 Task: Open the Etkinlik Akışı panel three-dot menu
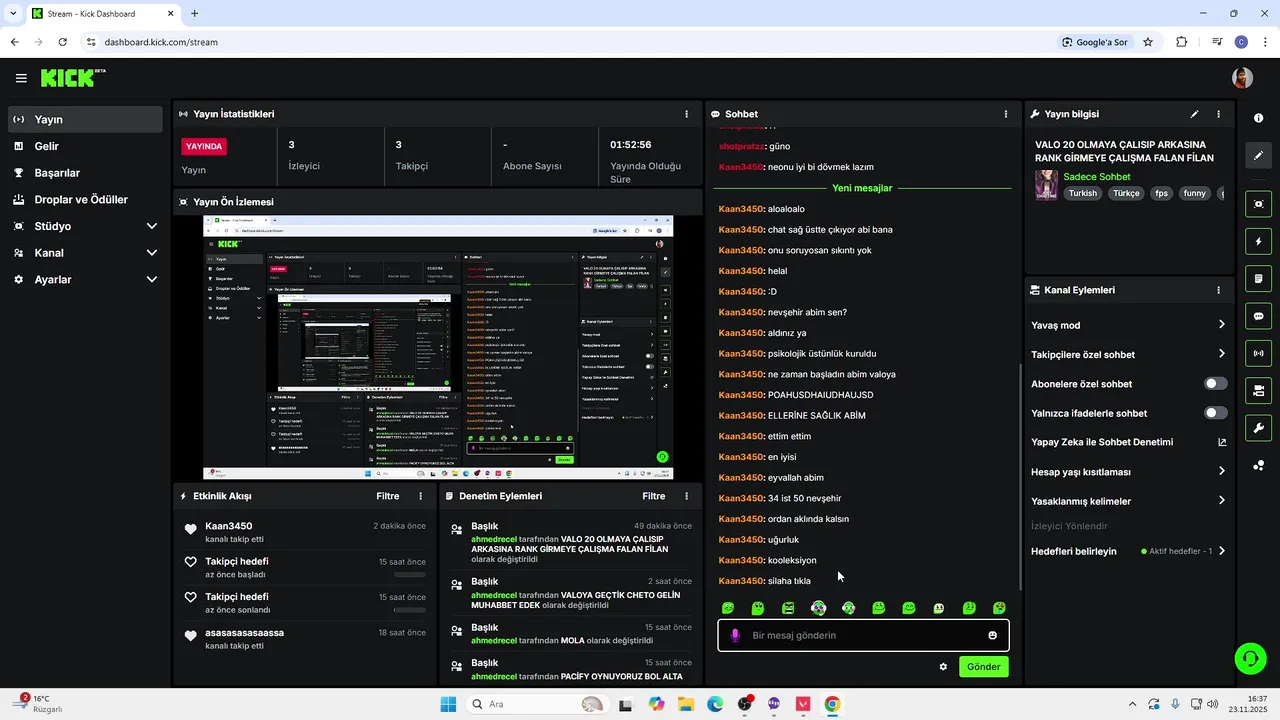point(420,496)
